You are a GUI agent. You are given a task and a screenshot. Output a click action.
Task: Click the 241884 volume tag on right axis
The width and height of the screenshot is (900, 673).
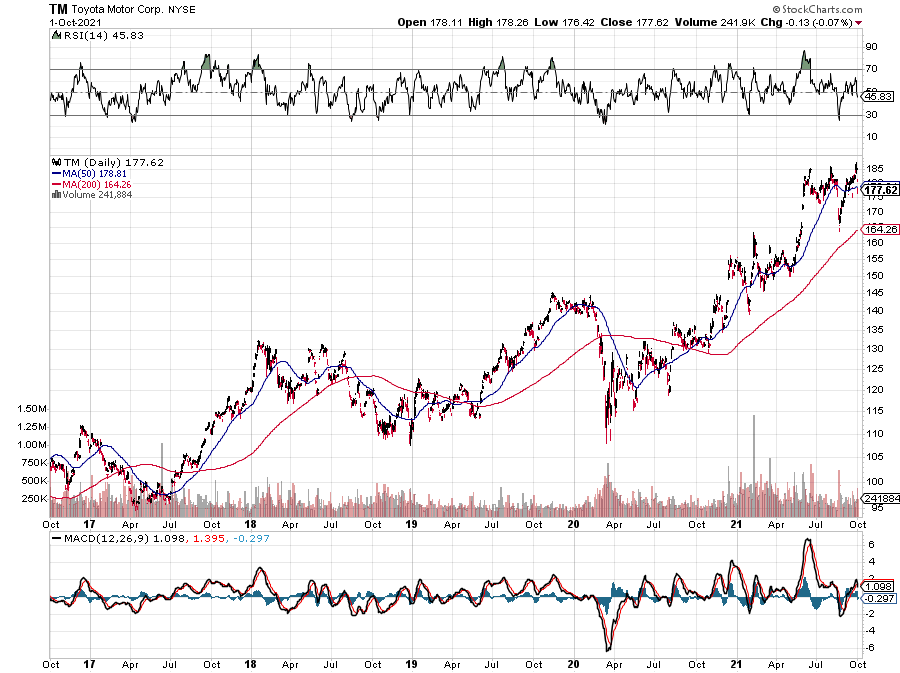point(882,498)
